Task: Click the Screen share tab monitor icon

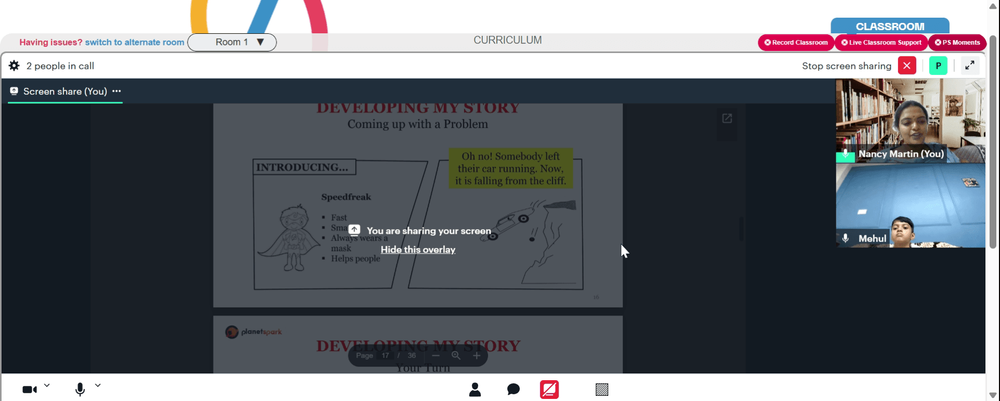Action: click(14, 91)
